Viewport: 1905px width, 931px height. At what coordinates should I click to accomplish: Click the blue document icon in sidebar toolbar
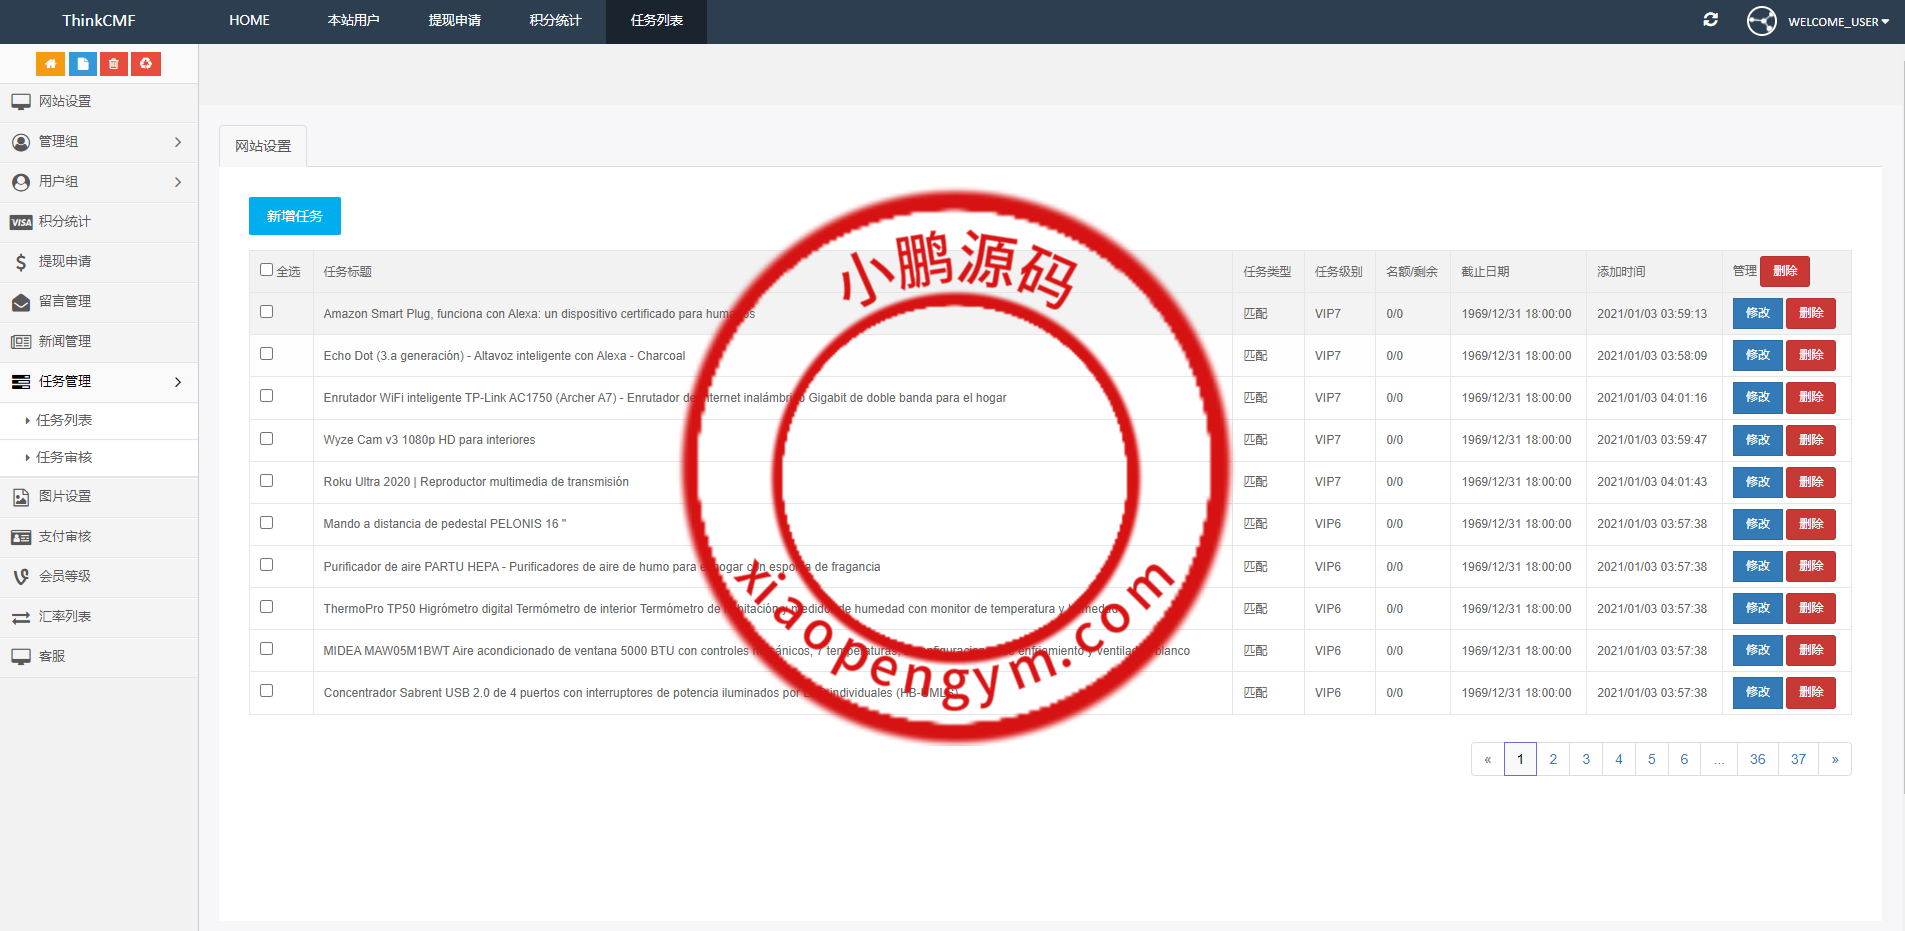pyautogui.click(x=83, y=64)
